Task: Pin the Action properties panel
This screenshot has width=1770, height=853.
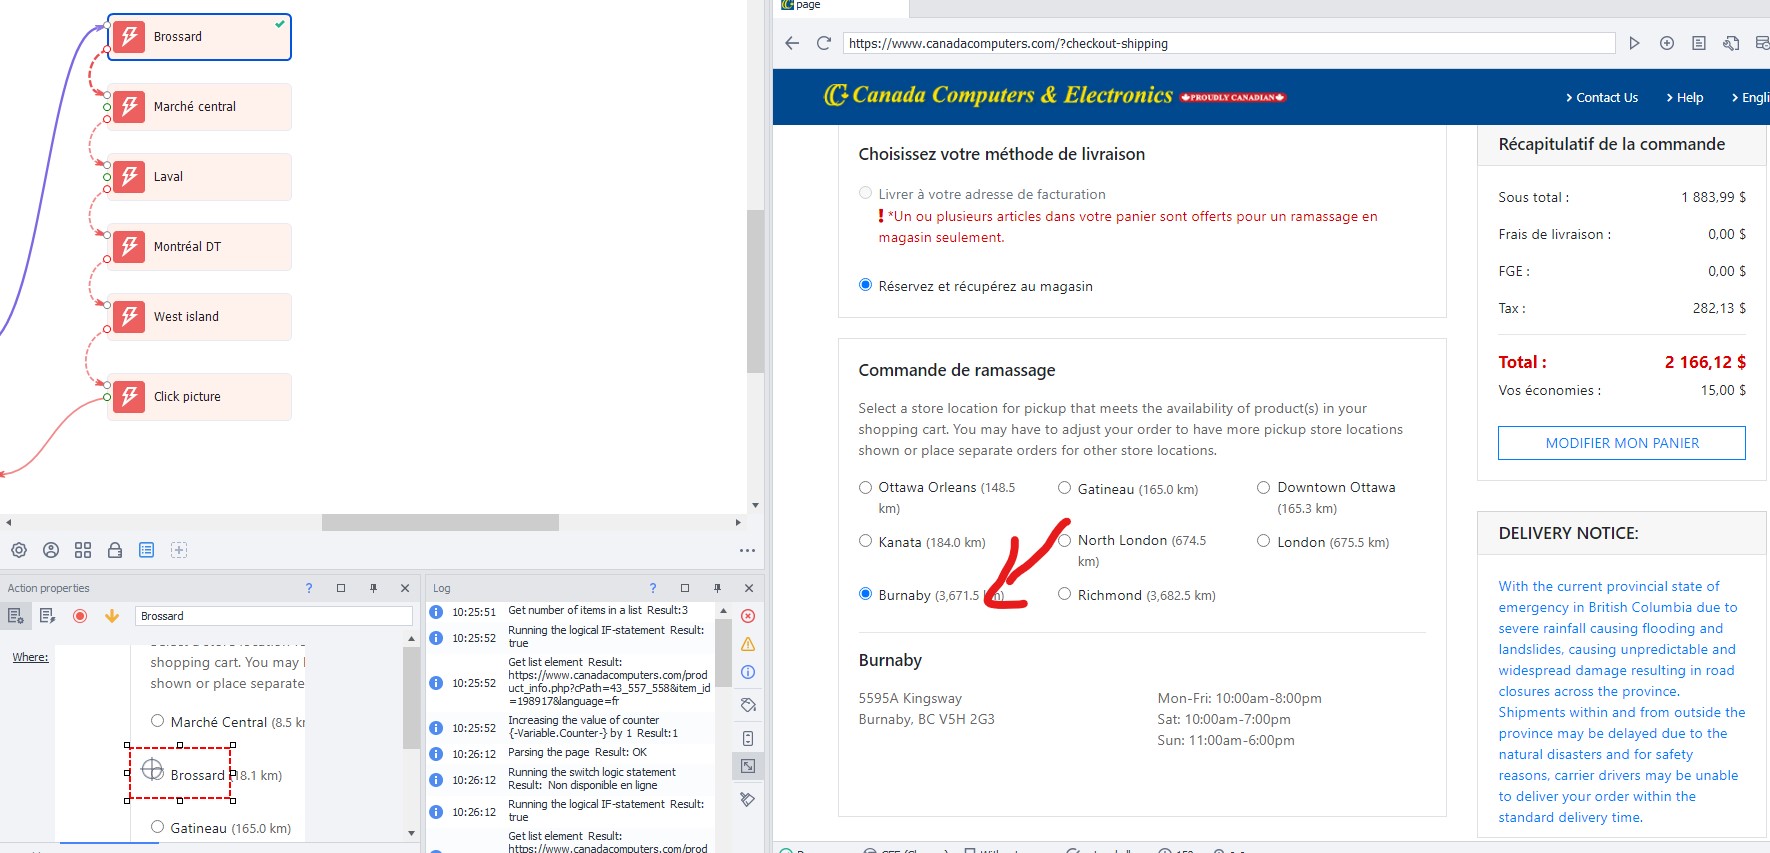Action: [373, 588]
